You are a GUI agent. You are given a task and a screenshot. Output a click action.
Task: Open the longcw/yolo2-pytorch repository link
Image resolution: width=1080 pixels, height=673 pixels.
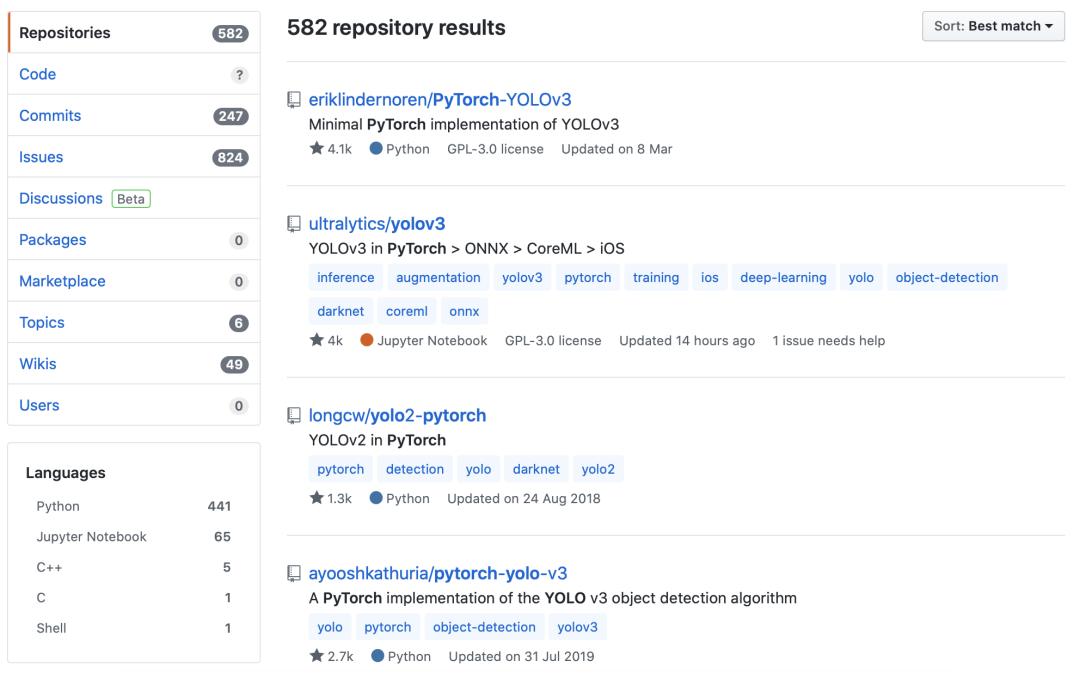coord(397,416)
